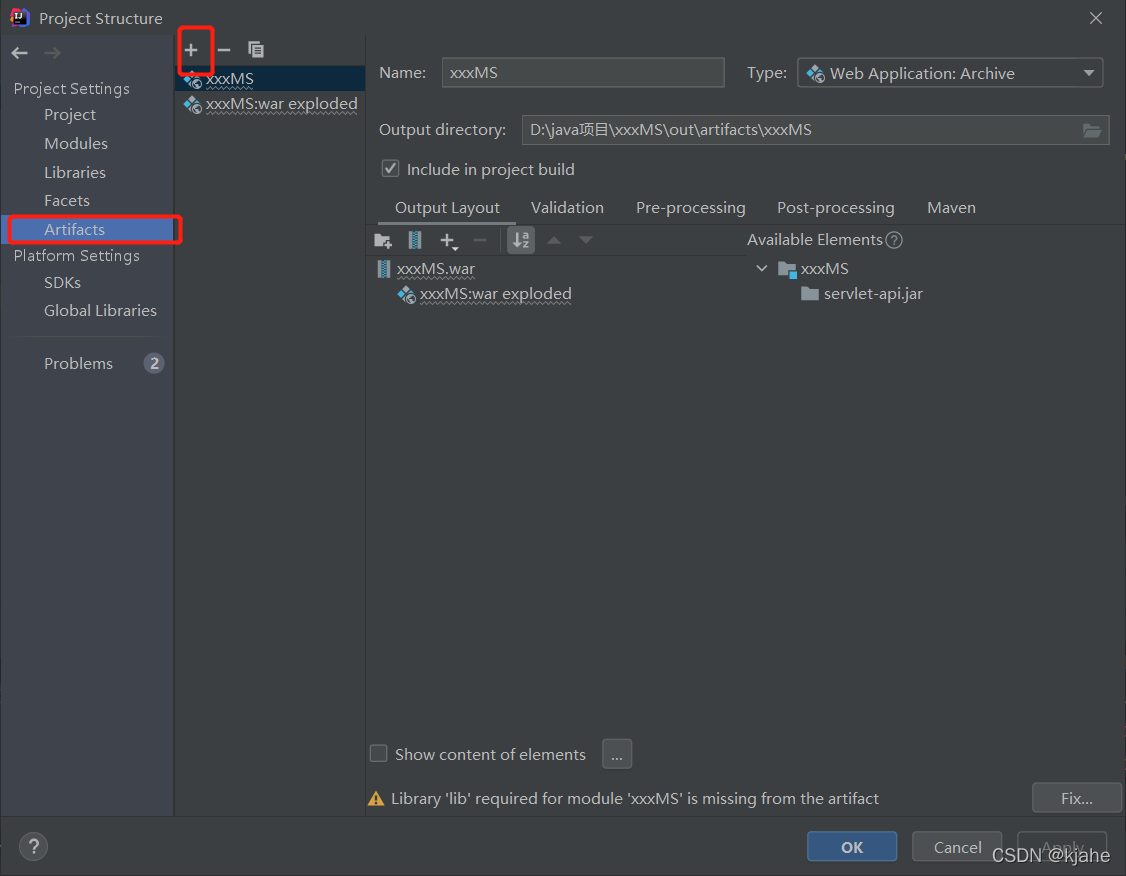Click the xxxMS module folder icon in Available Elements

point(788,269)
